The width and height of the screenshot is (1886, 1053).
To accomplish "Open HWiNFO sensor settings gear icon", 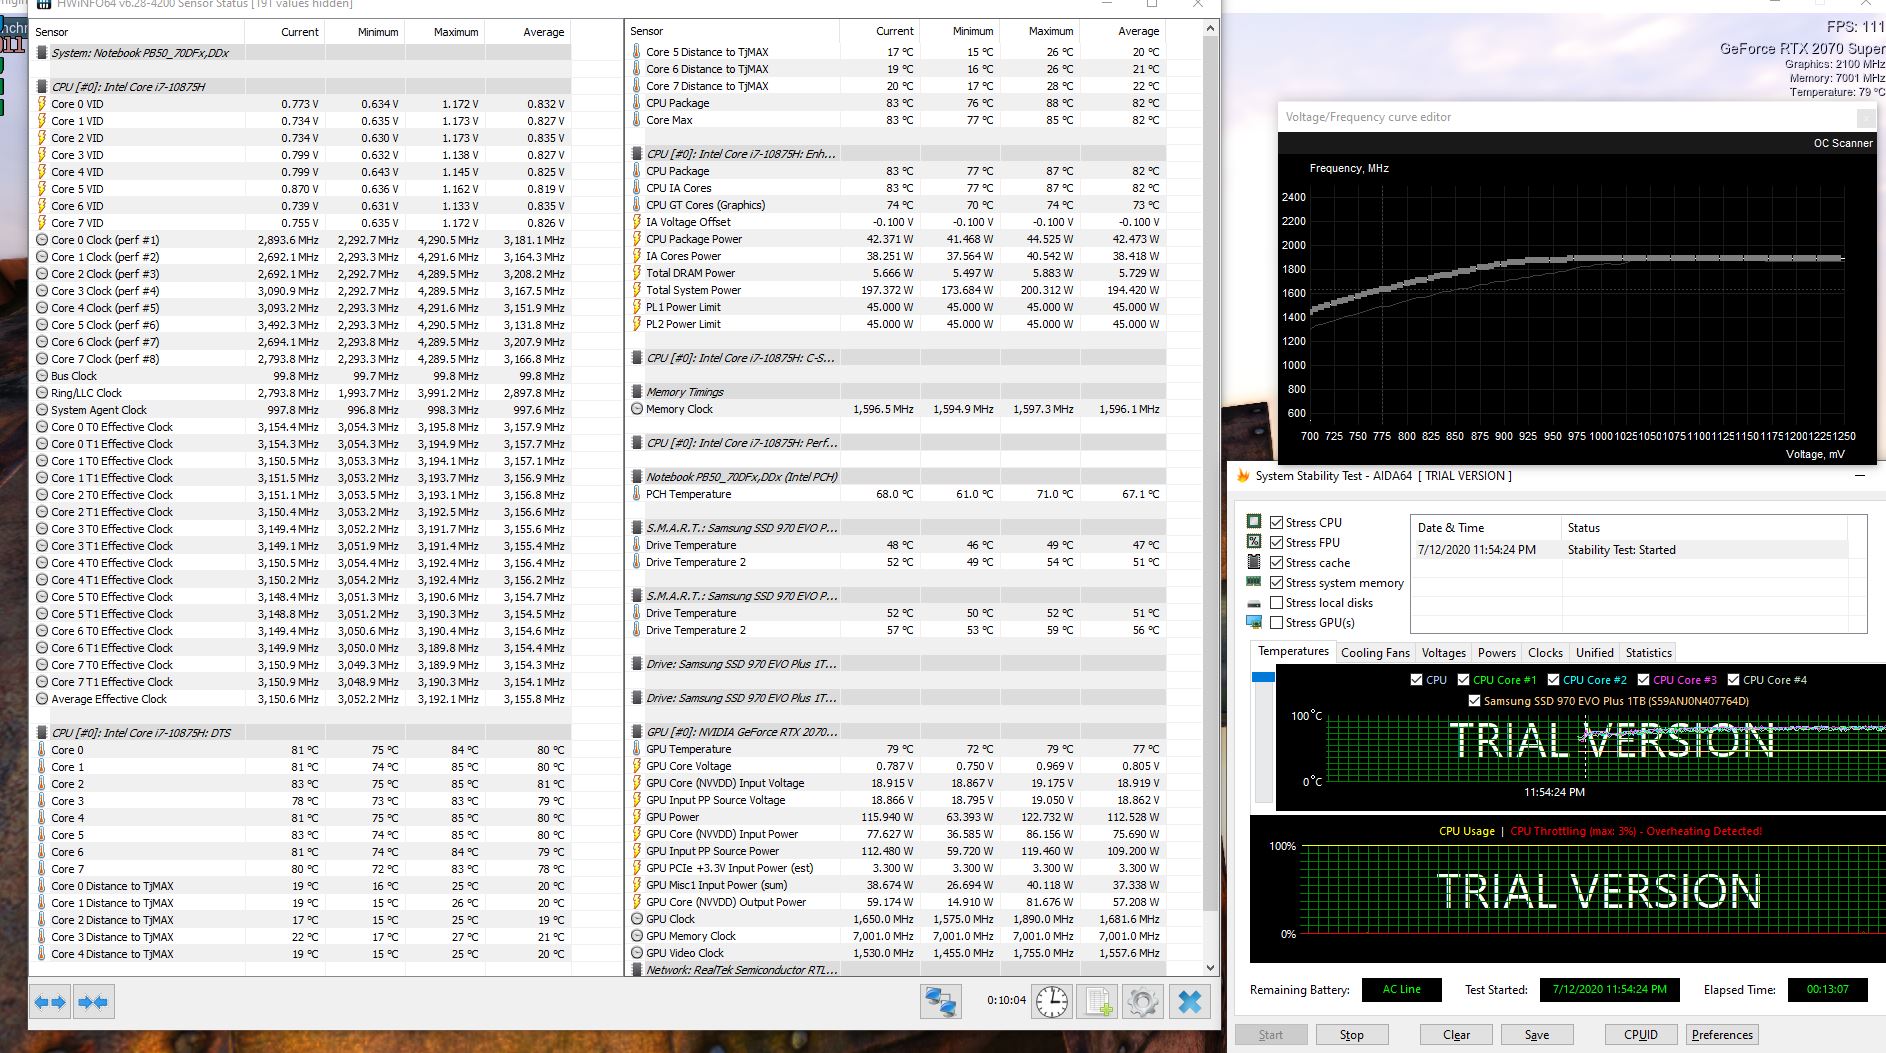I will coord(1143,1001).
